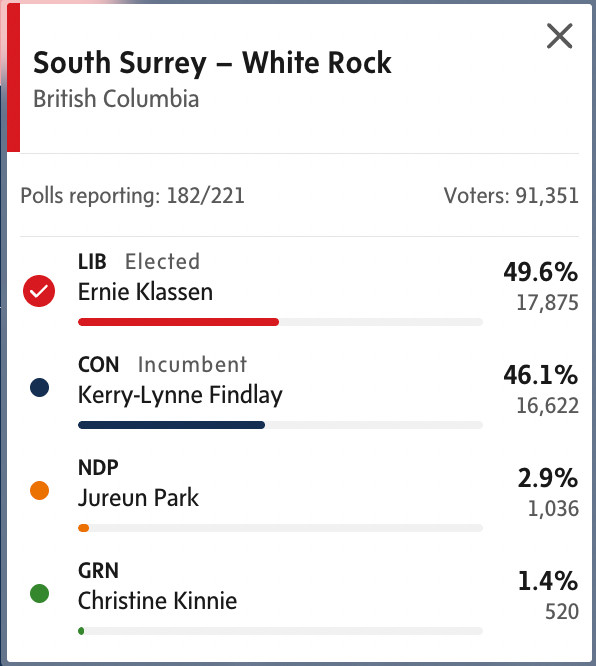
Task: Click the orange NDP vote share bar
Action: (84, 528)
